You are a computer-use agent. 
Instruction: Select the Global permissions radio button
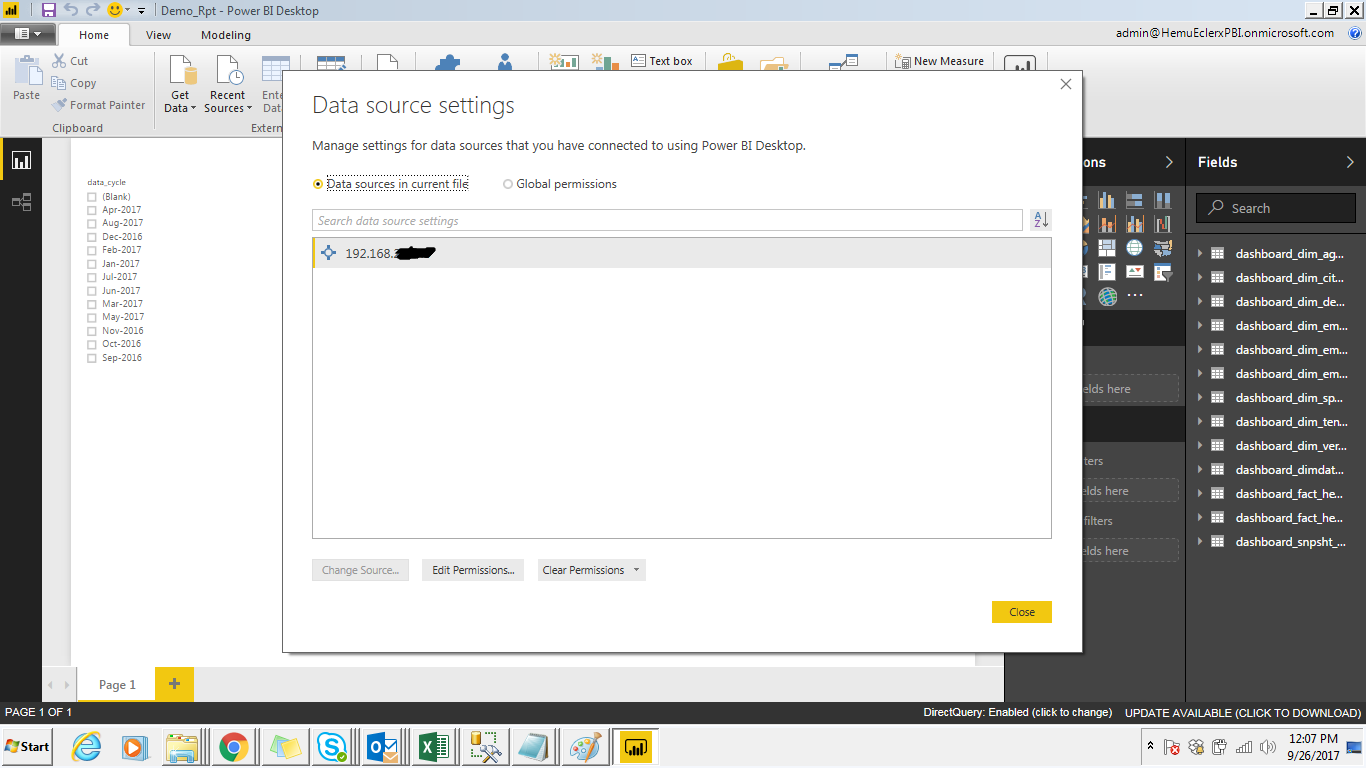(508, 184)
